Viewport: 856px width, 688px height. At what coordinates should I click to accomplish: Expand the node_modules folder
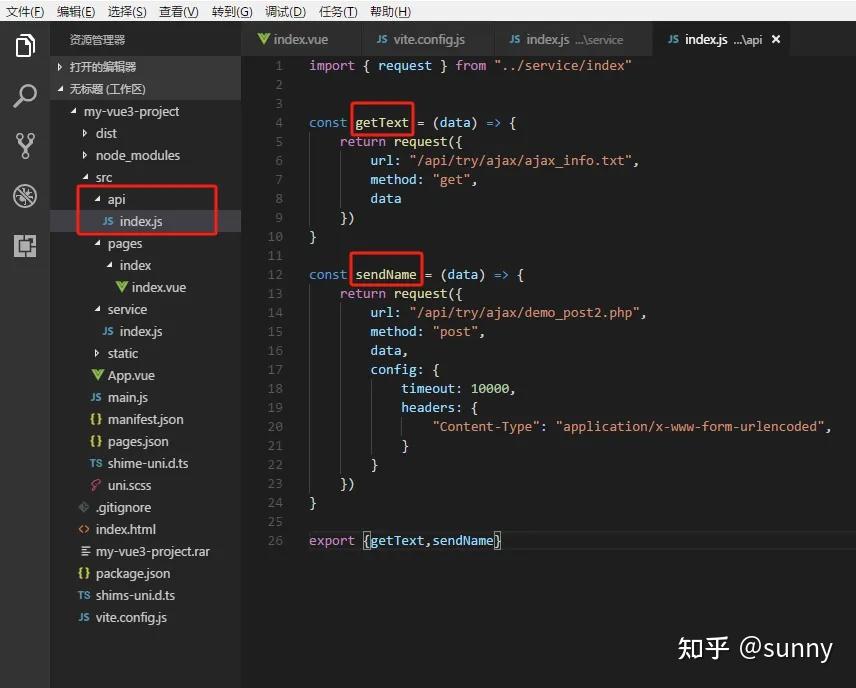pyautogui.click(x=87, y=155)
